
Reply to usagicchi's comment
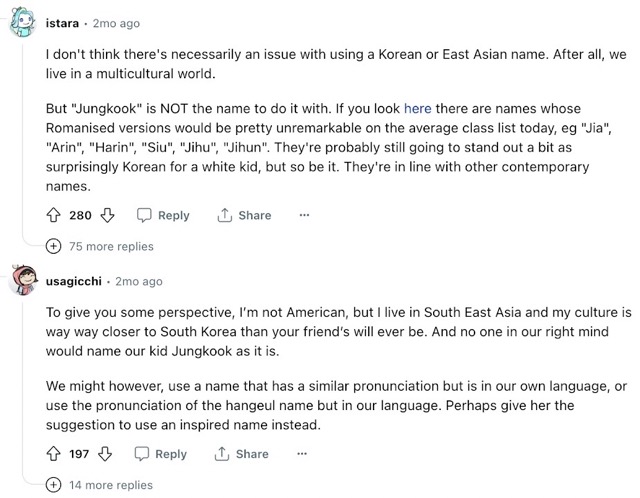click(x=161, y=454)
